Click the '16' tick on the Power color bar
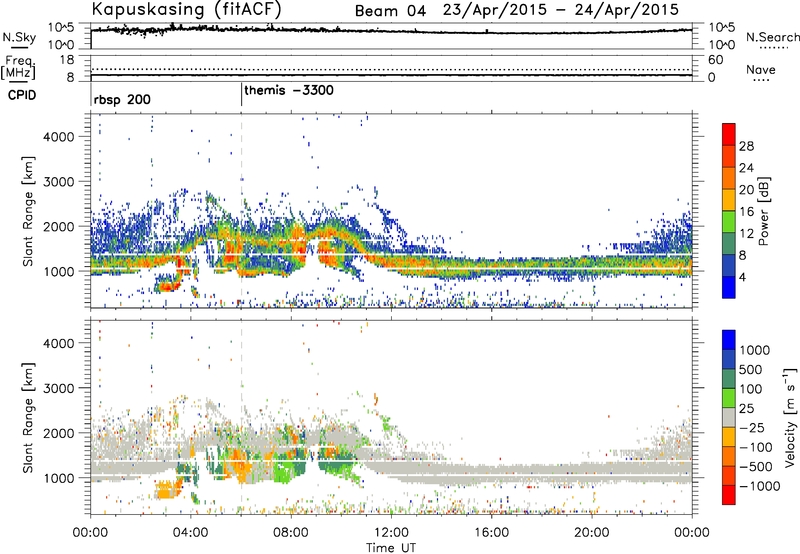800x554 pixels. [x=746, y=212]
